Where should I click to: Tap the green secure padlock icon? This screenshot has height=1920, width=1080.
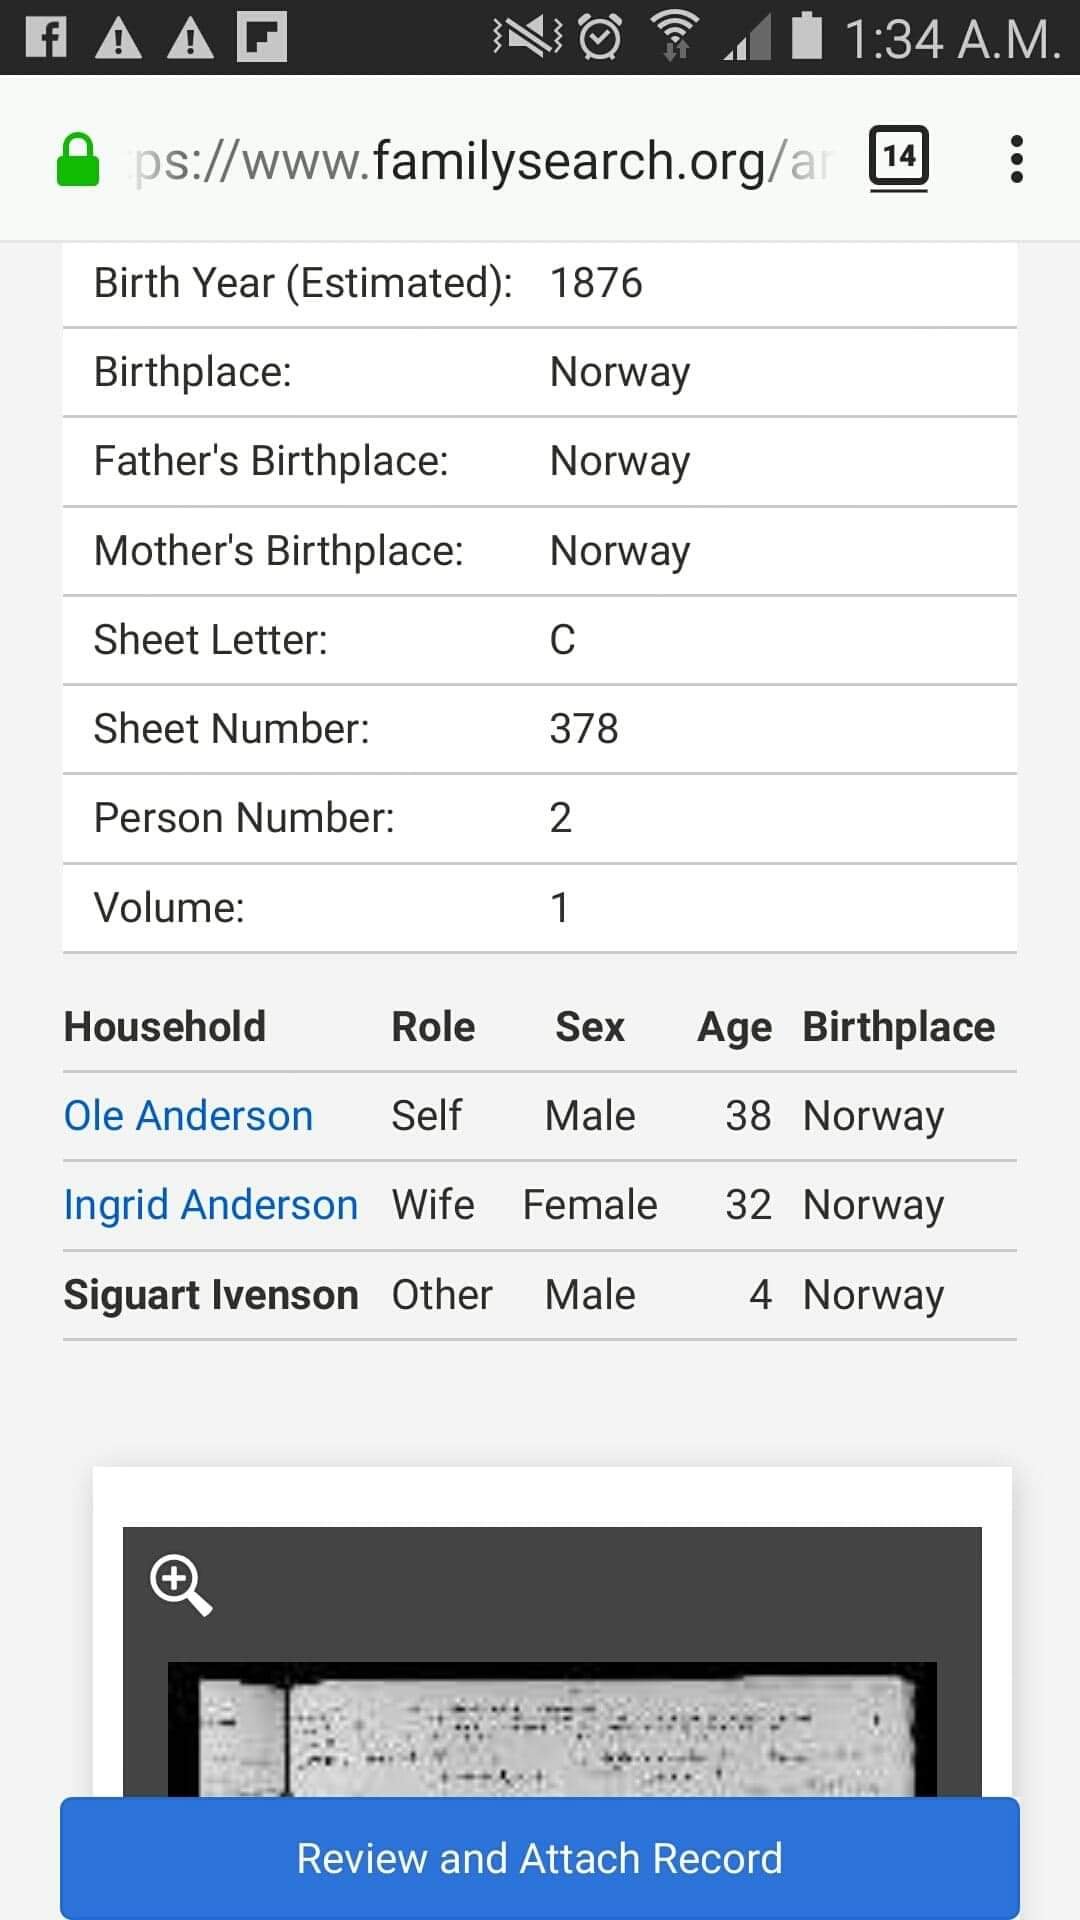coord(77,161)
